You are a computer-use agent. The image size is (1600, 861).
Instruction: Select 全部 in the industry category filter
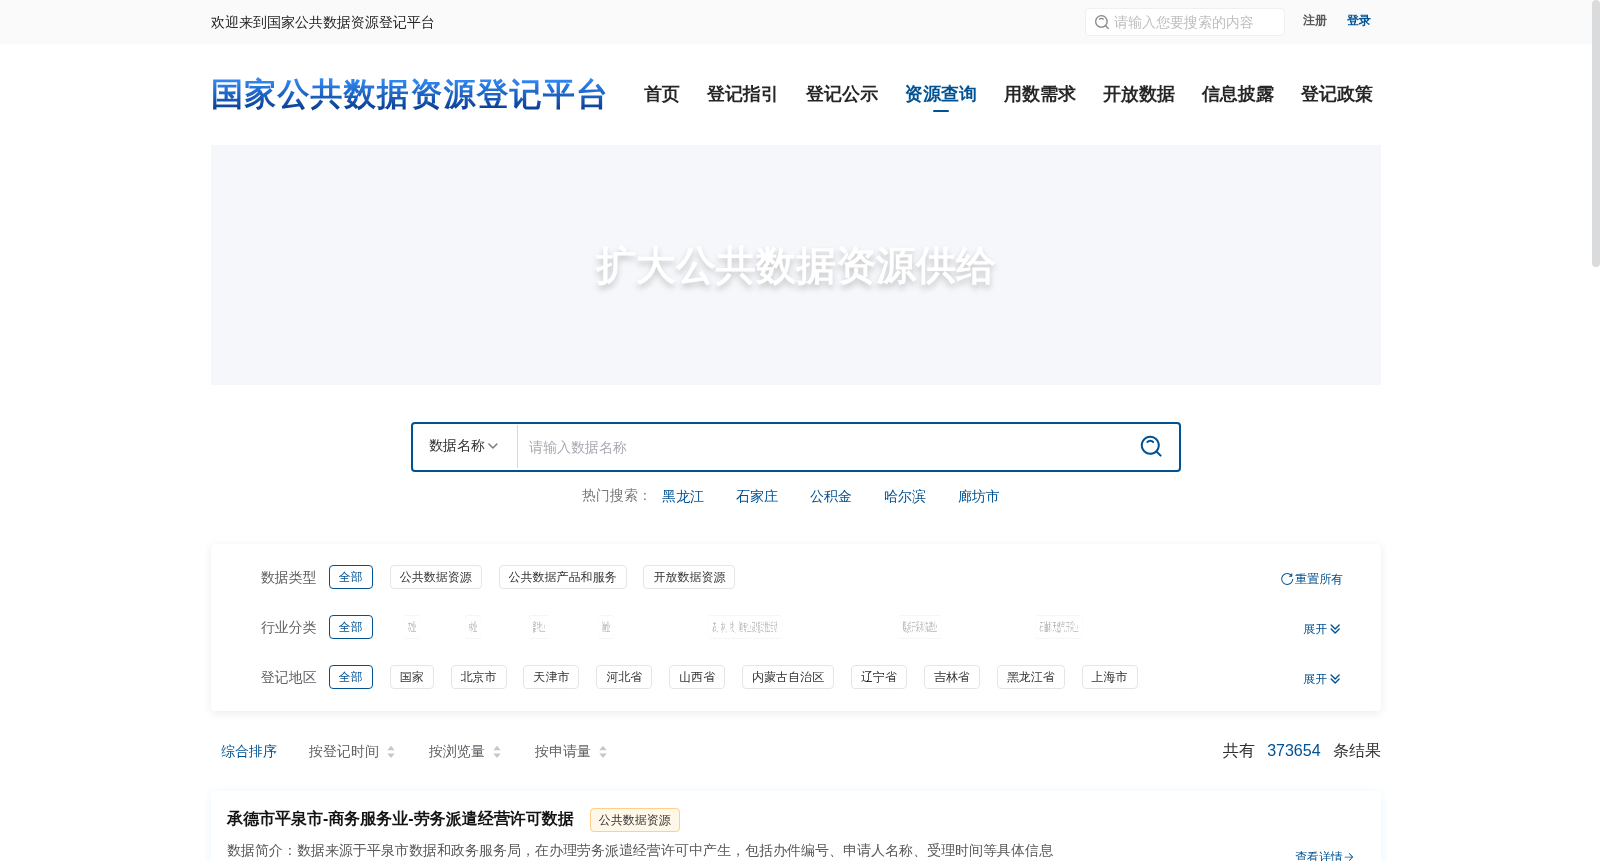351,627
